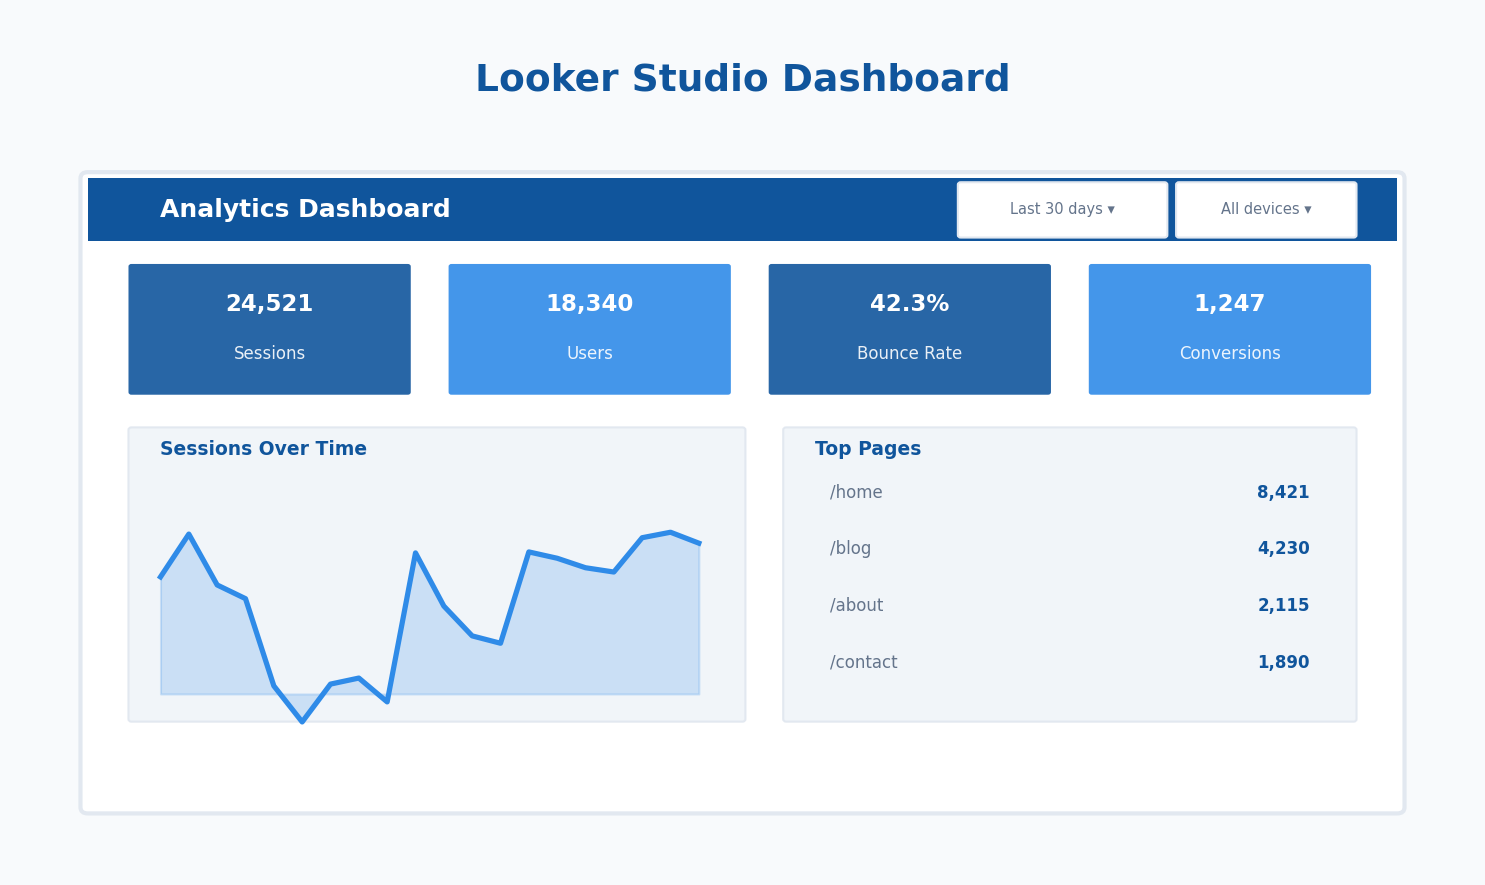Click the 8,421 value for /home
Viewport: 1485px width, 885px height.
click(1283, 491)
